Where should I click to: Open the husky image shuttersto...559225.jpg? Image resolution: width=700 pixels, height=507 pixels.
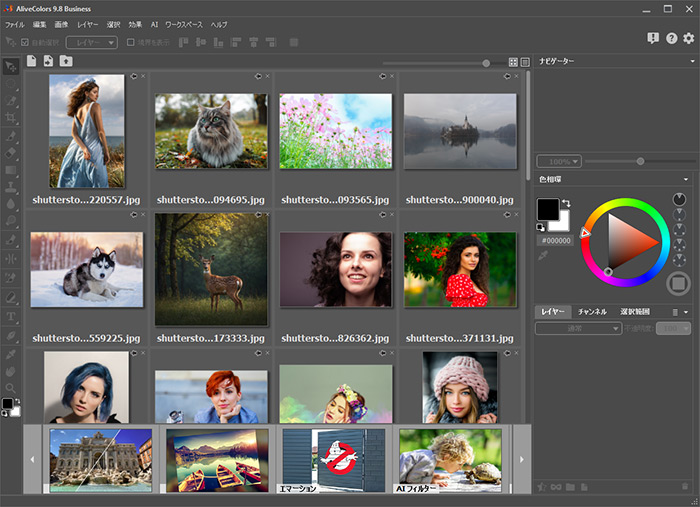pos(87,269)
